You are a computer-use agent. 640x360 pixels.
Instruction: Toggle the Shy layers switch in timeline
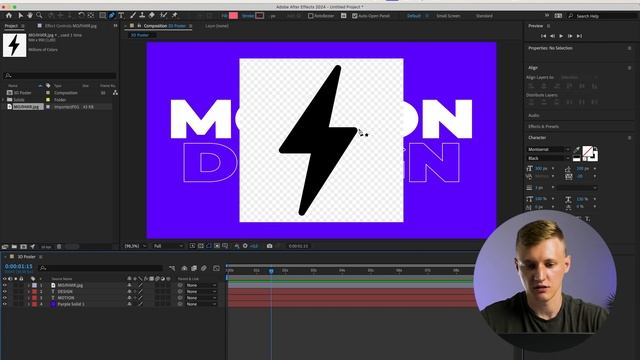tap(184, 268)
